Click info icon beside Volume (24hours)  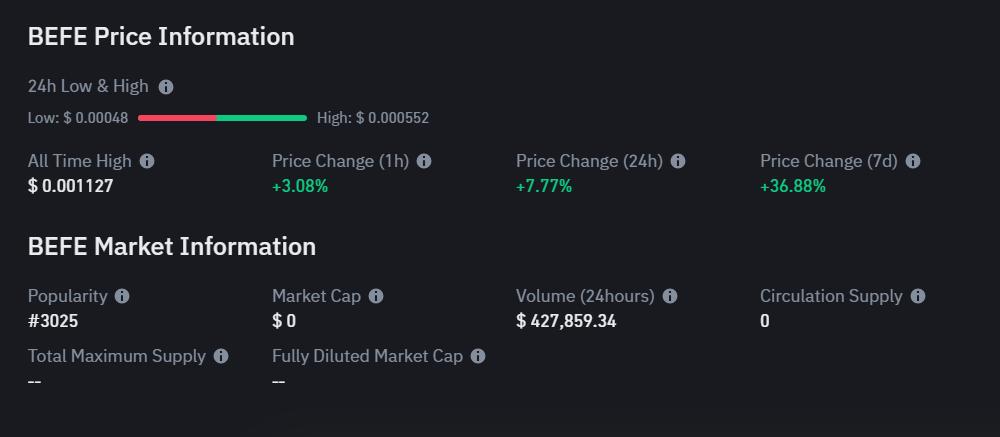coord(670,297)
